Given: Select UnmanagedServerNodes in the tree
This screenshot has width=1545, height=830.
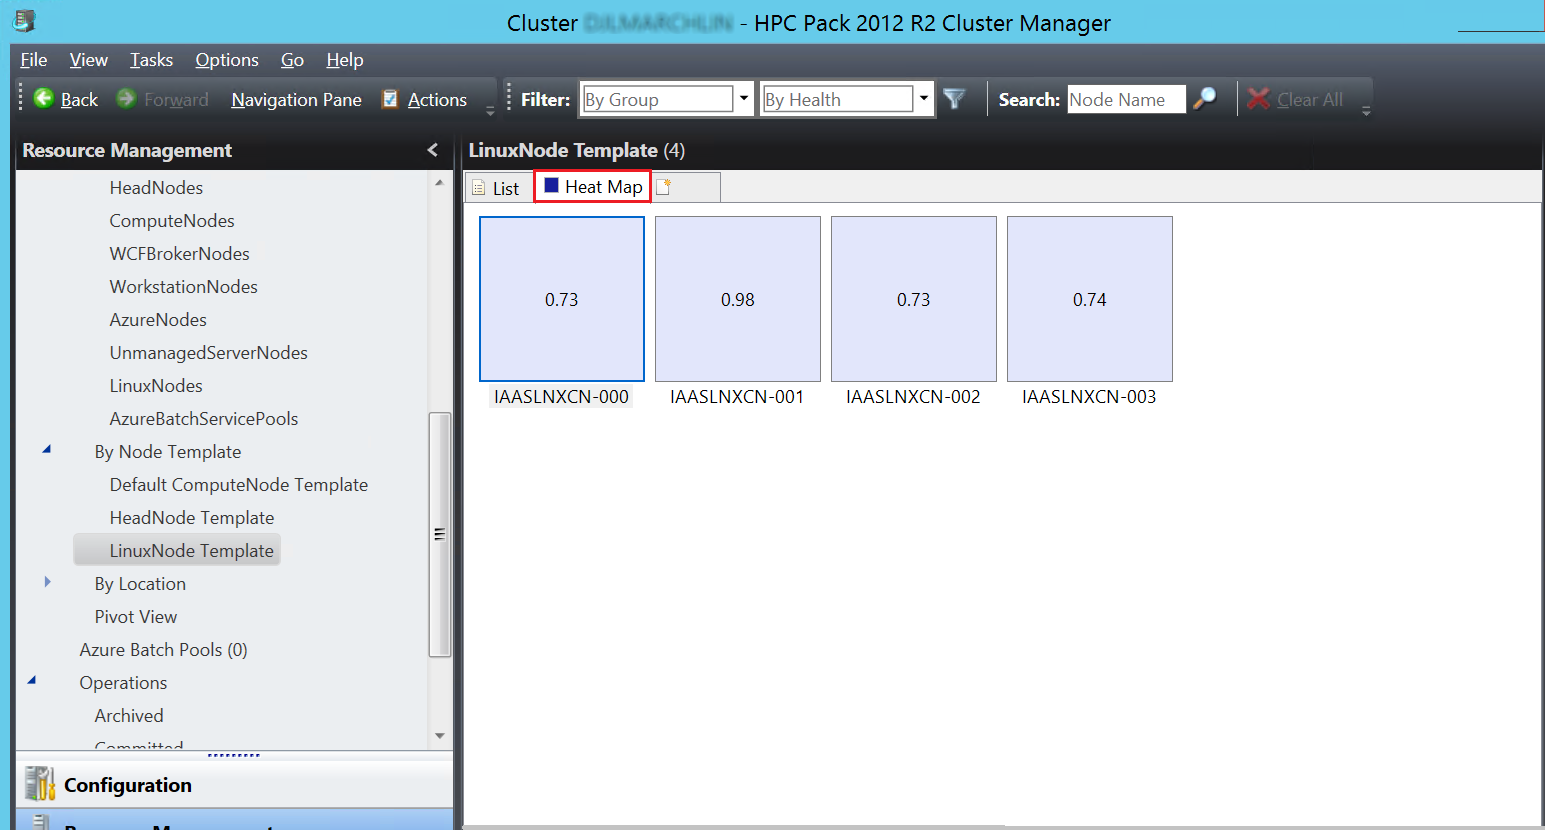Looking at the screenshot, I should tap(209, 353).
